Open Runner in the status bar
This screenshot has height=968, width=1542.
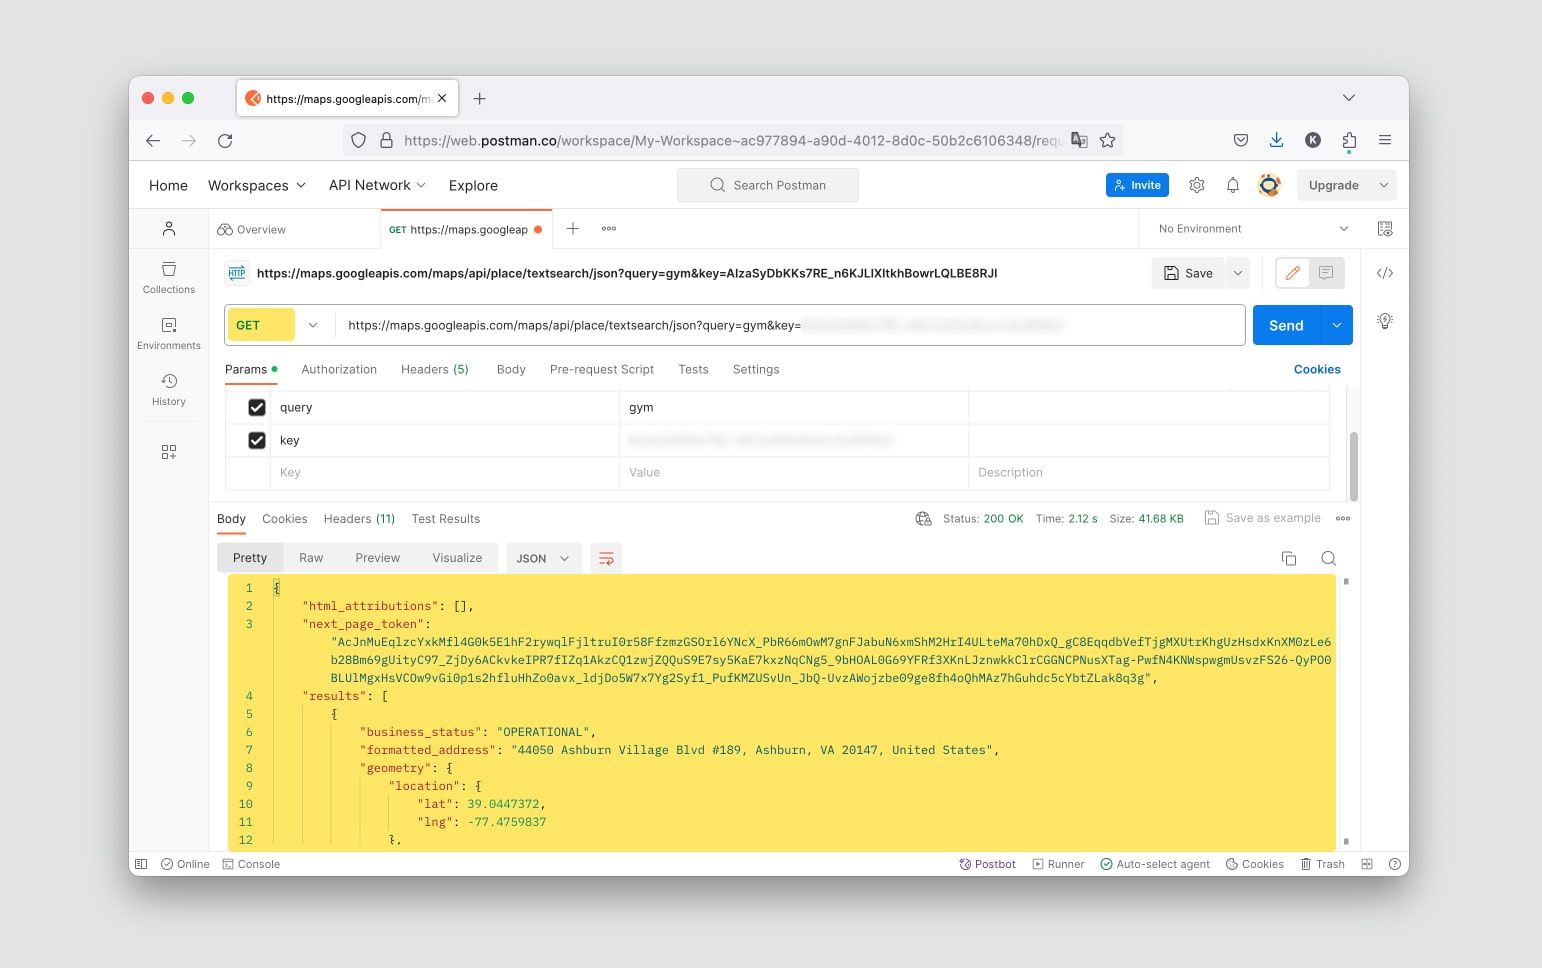(x=1058, y=864)
